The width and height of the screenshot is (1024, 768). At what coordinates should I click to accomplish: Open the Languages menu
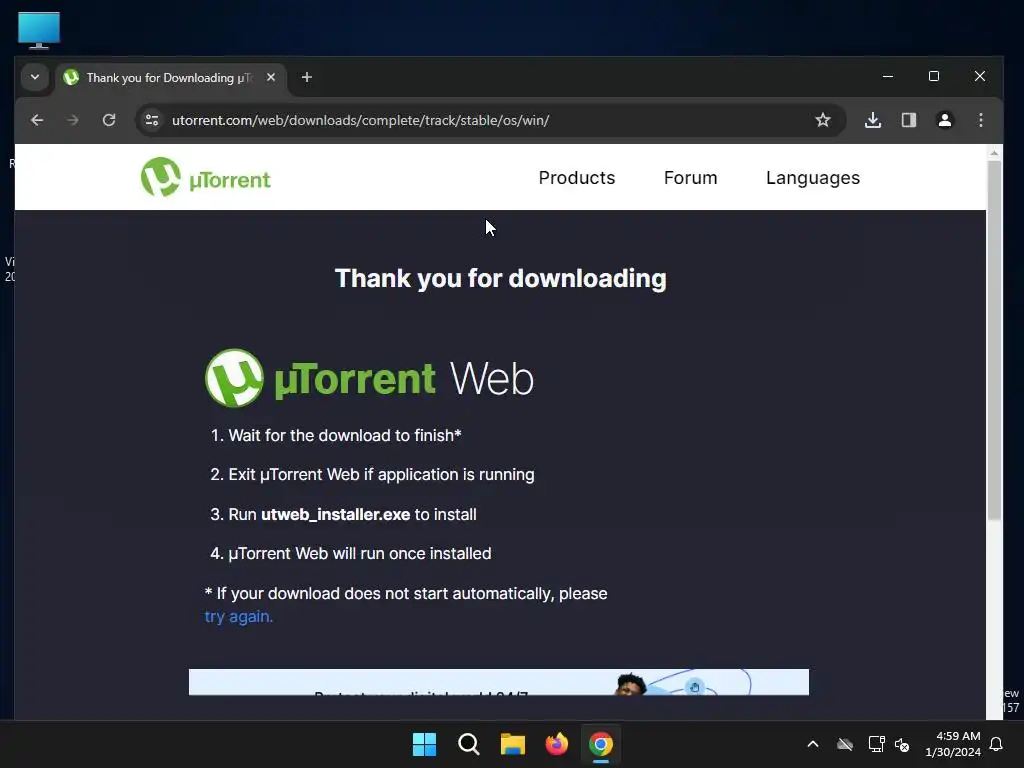pos(813,178)
